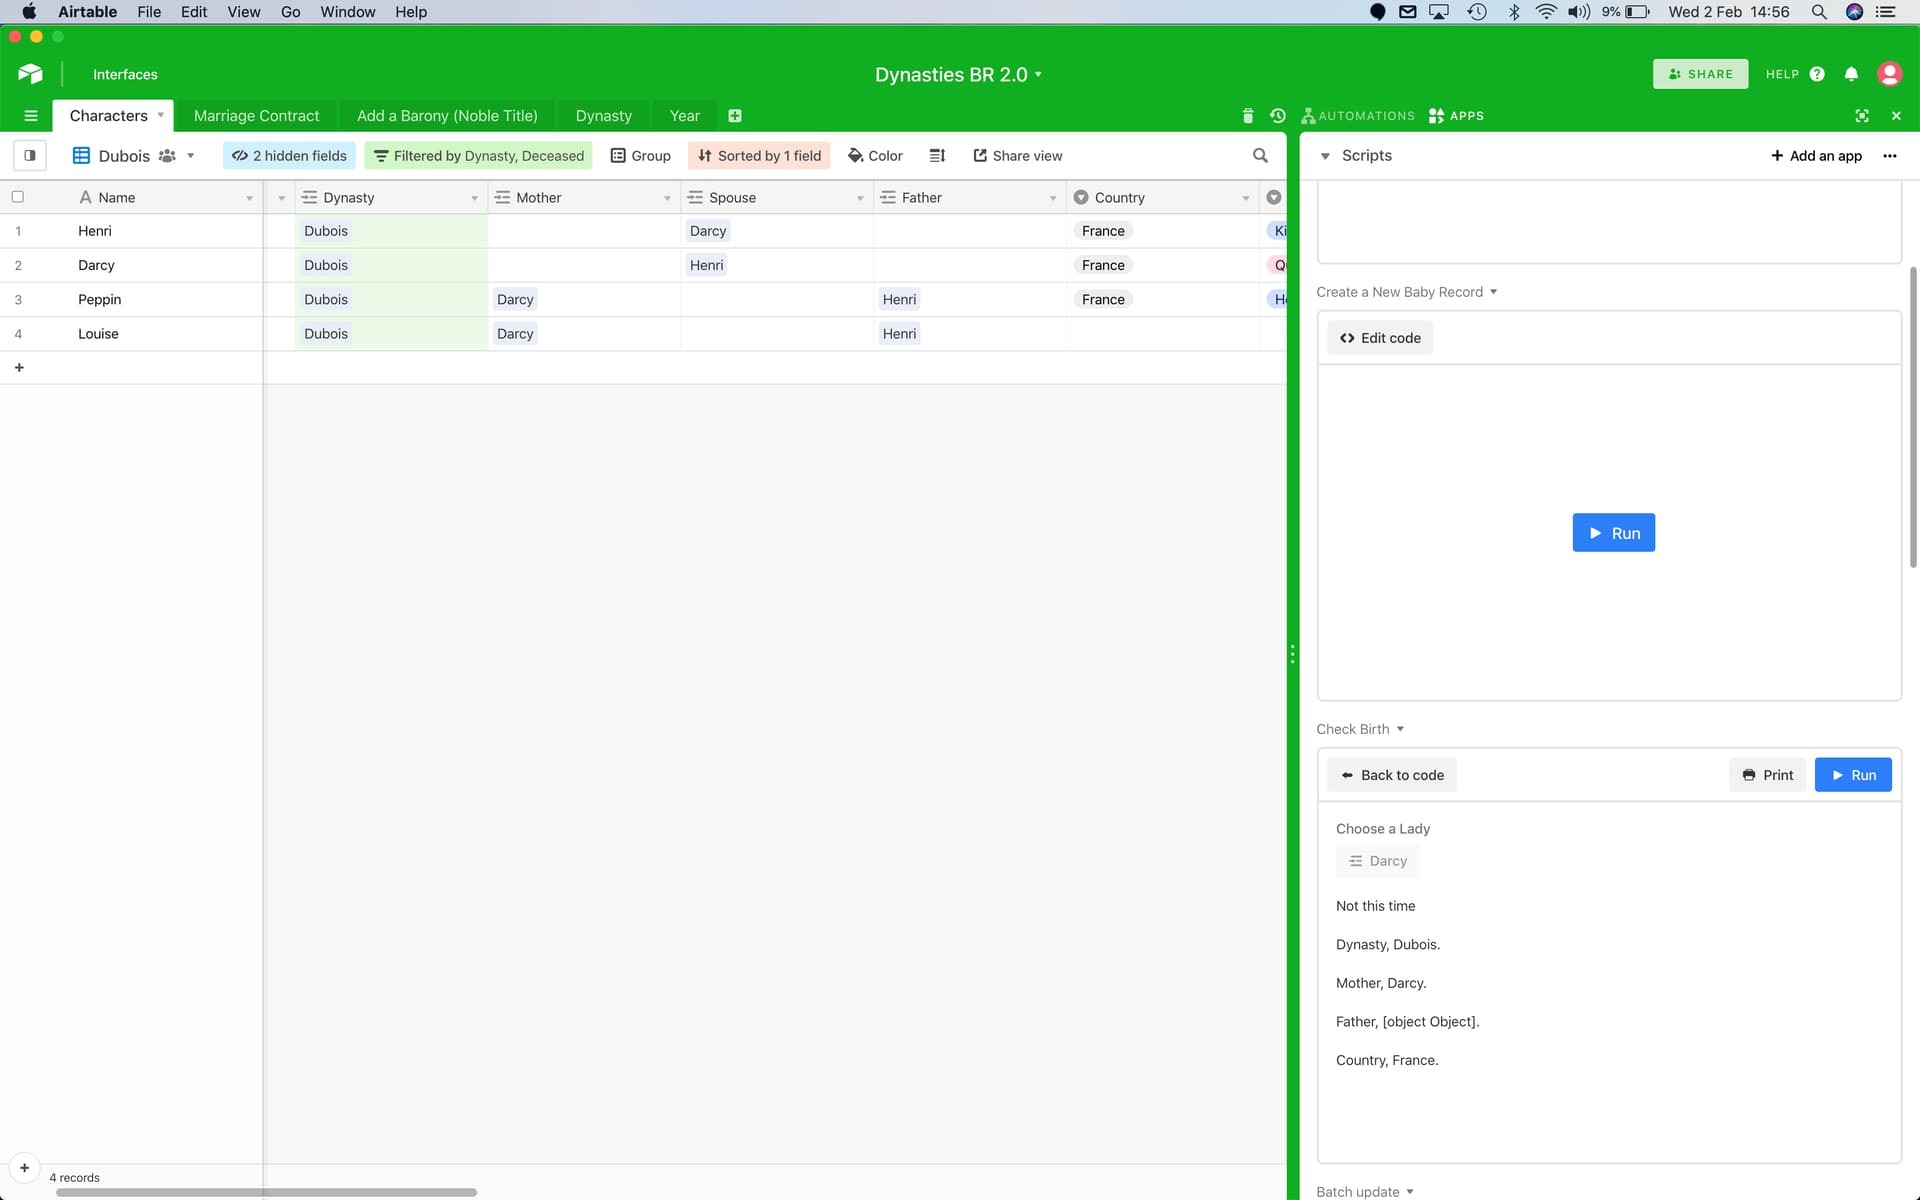Open the Dynasties BR 2.0 base menu
The width and height of the screenshot is (1920, 1200).
[958, 74]
